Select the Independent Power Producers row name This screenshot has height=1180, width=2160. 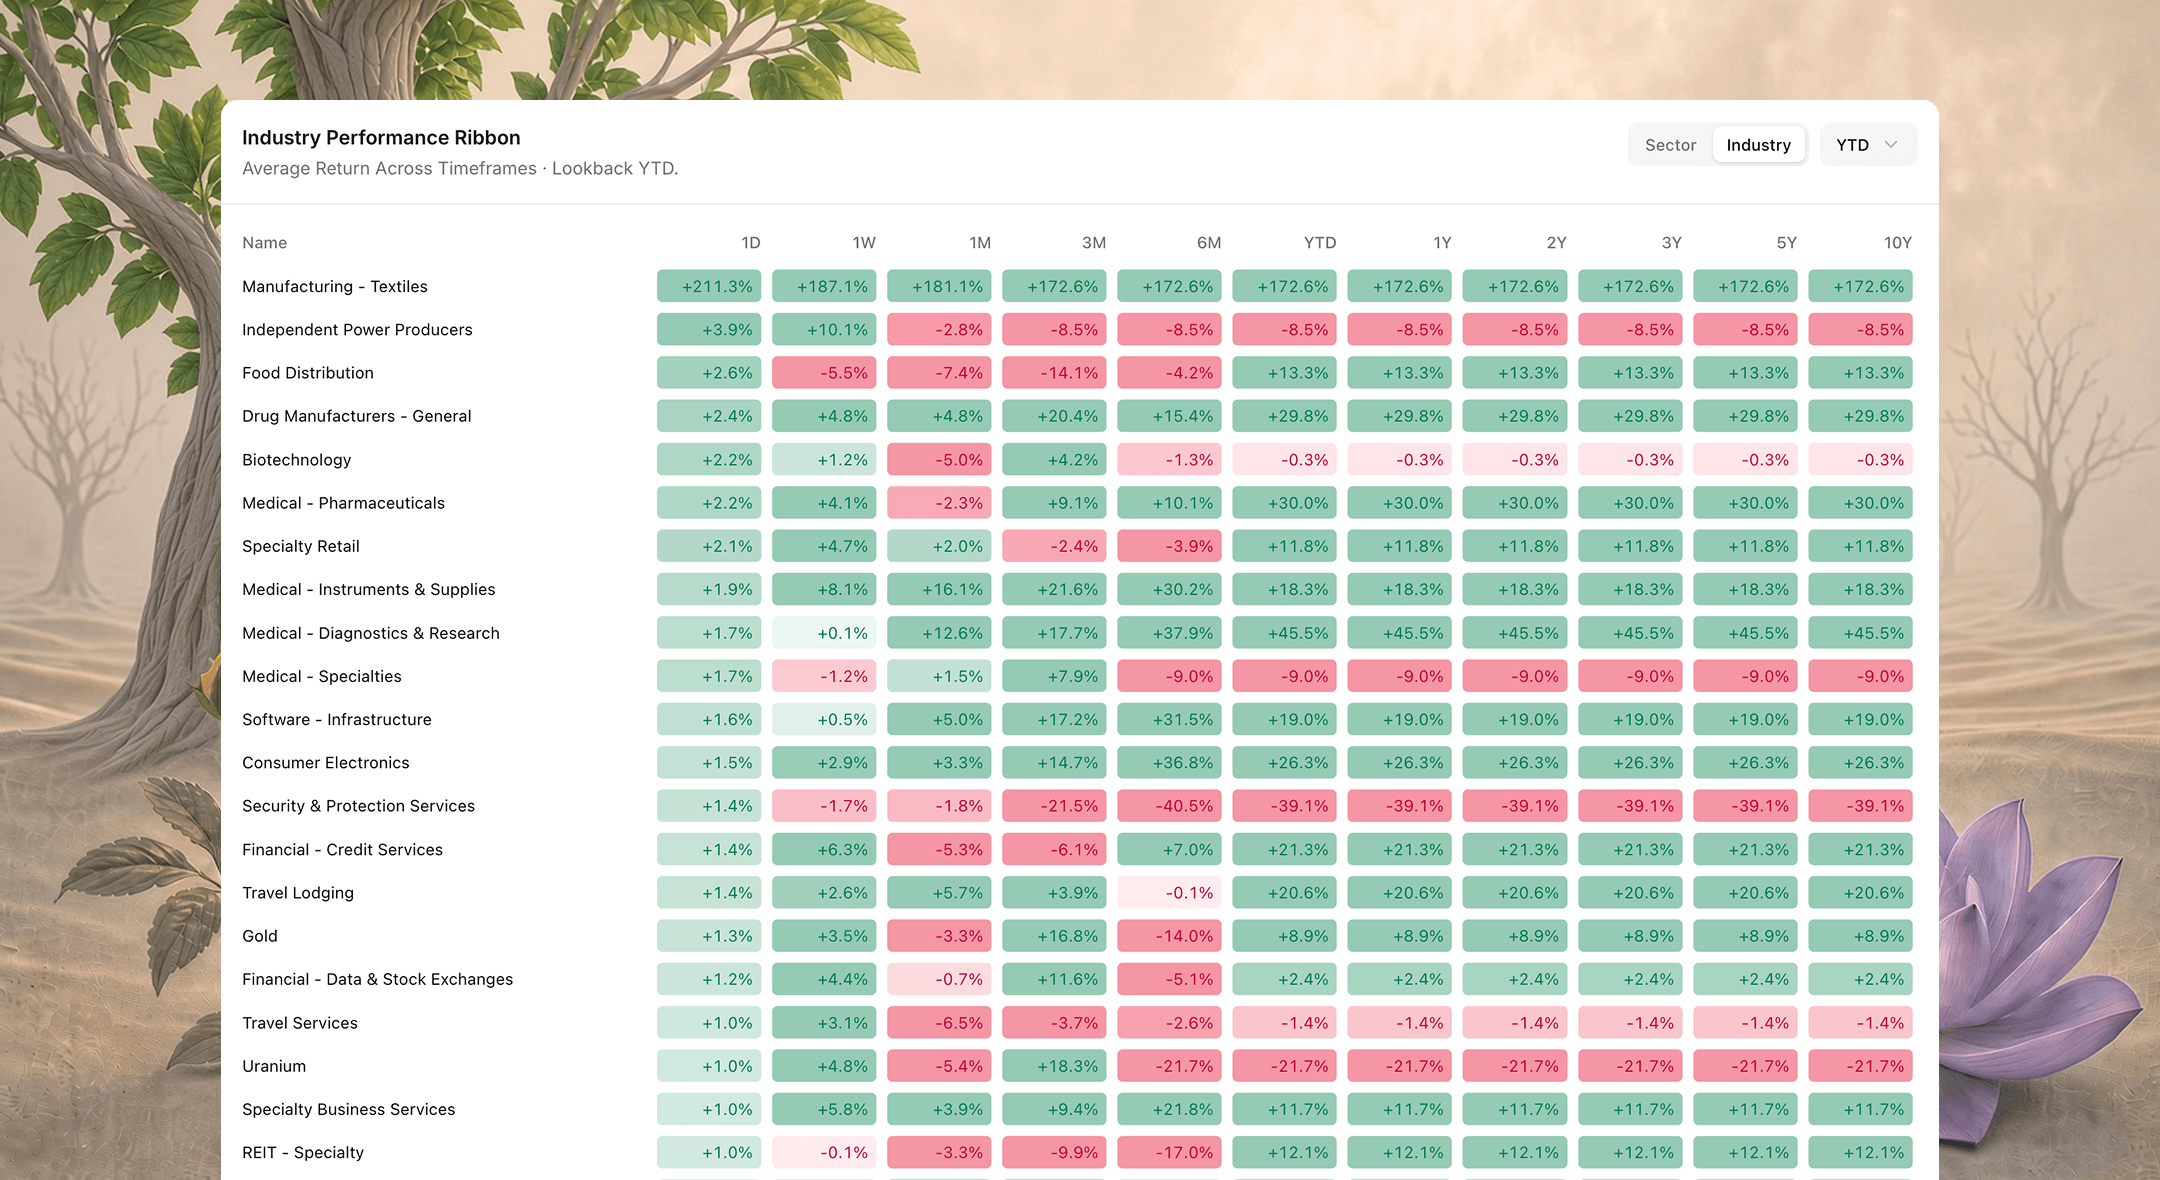[357, 330]
